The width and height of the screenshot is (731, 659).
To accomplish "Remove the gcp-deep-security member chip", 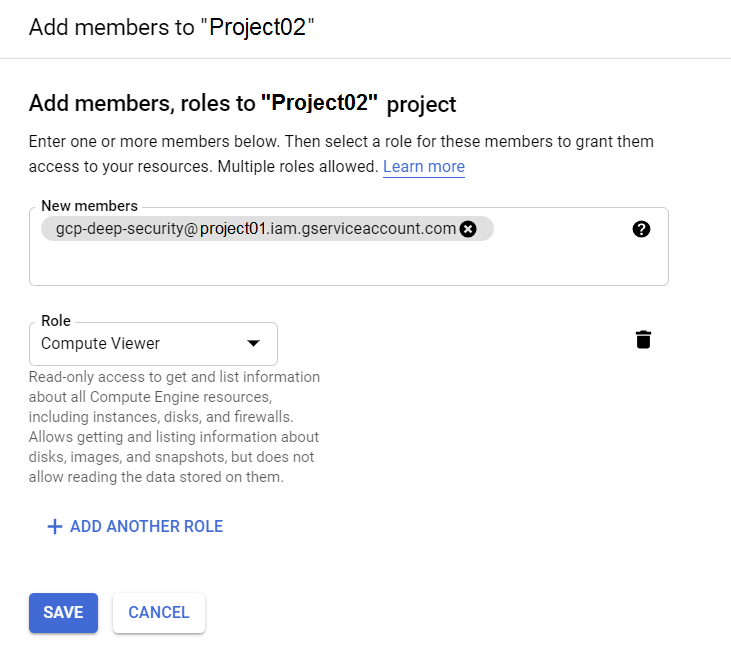I will pyautogui.click(x=468, y=229).
